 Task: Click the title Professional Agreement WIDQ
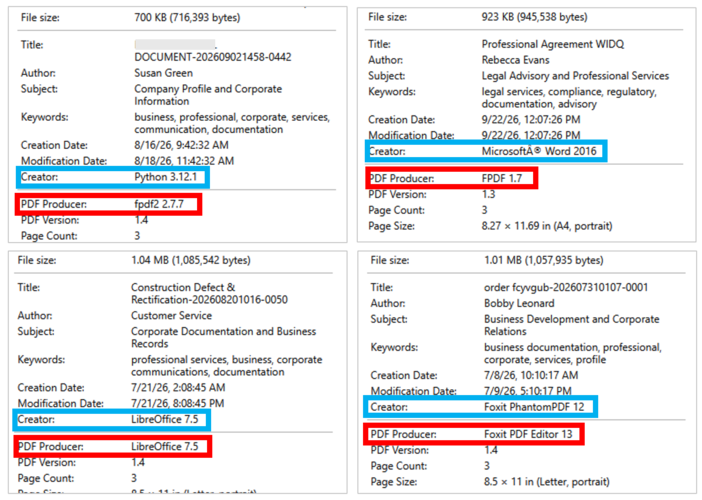point(553,44)
